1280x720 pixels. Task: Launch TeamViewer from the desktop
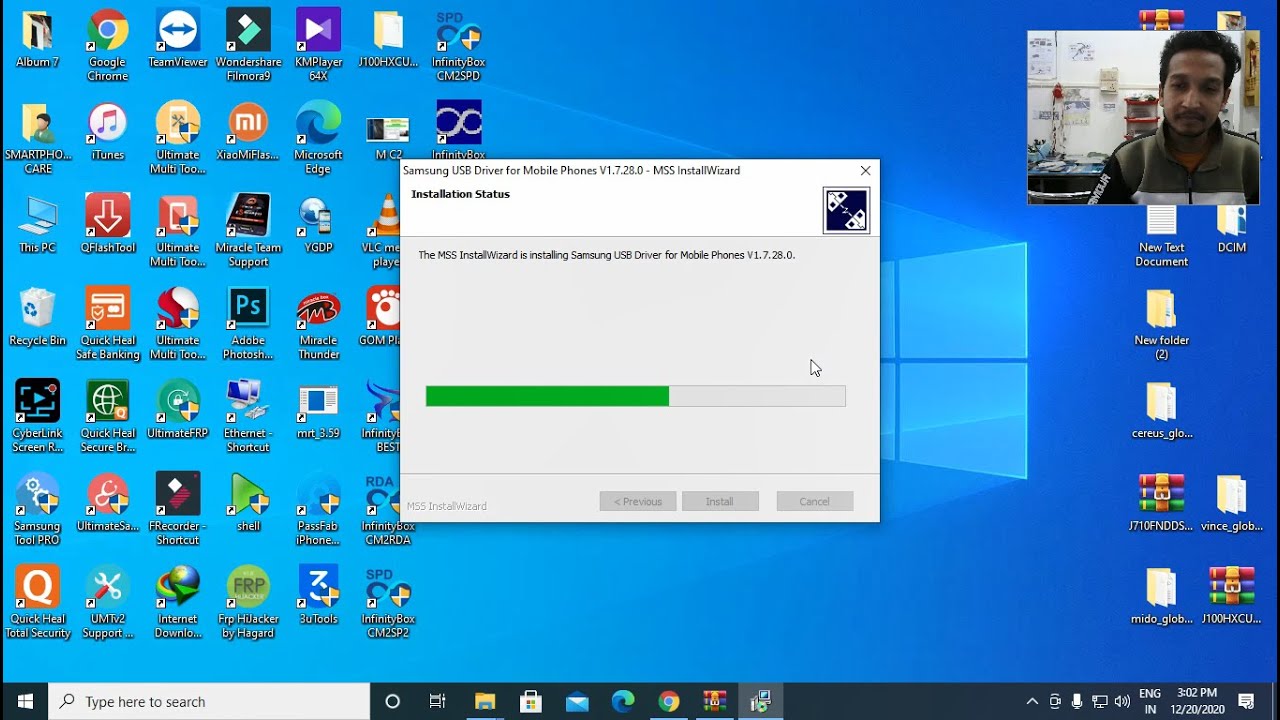pyautogui.click(x=178, y=40)
